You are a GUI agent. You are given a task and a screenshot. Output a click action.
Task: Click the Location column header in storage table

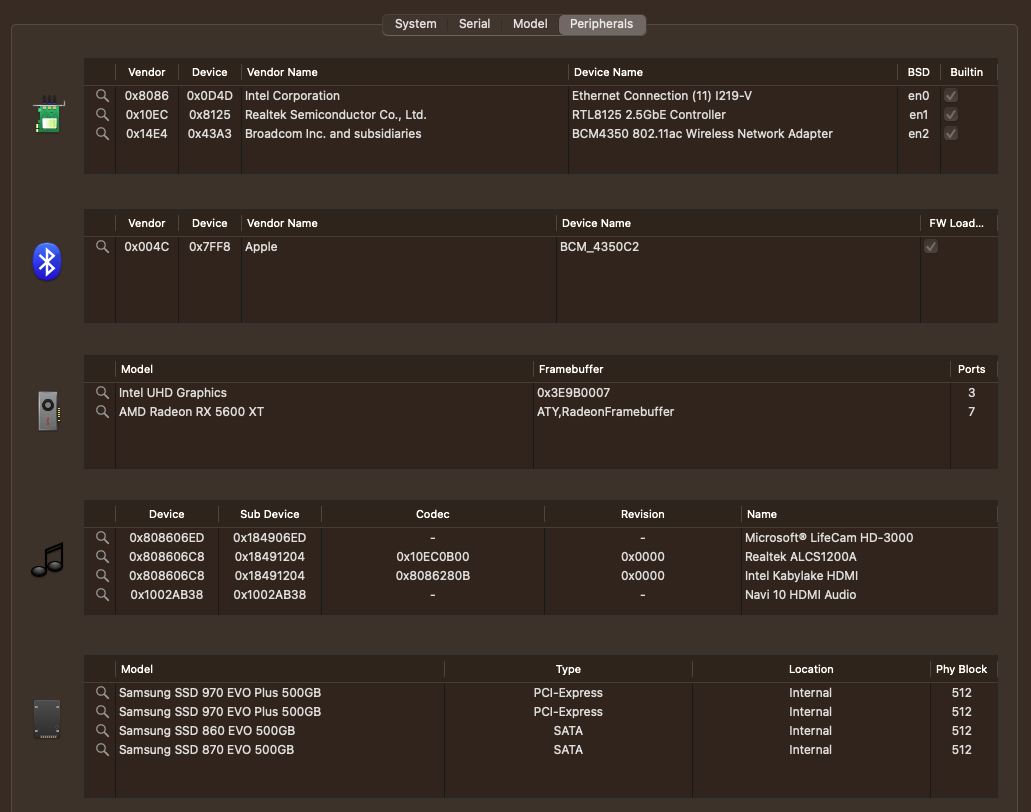pyautogui.click(x=811, y=669)
